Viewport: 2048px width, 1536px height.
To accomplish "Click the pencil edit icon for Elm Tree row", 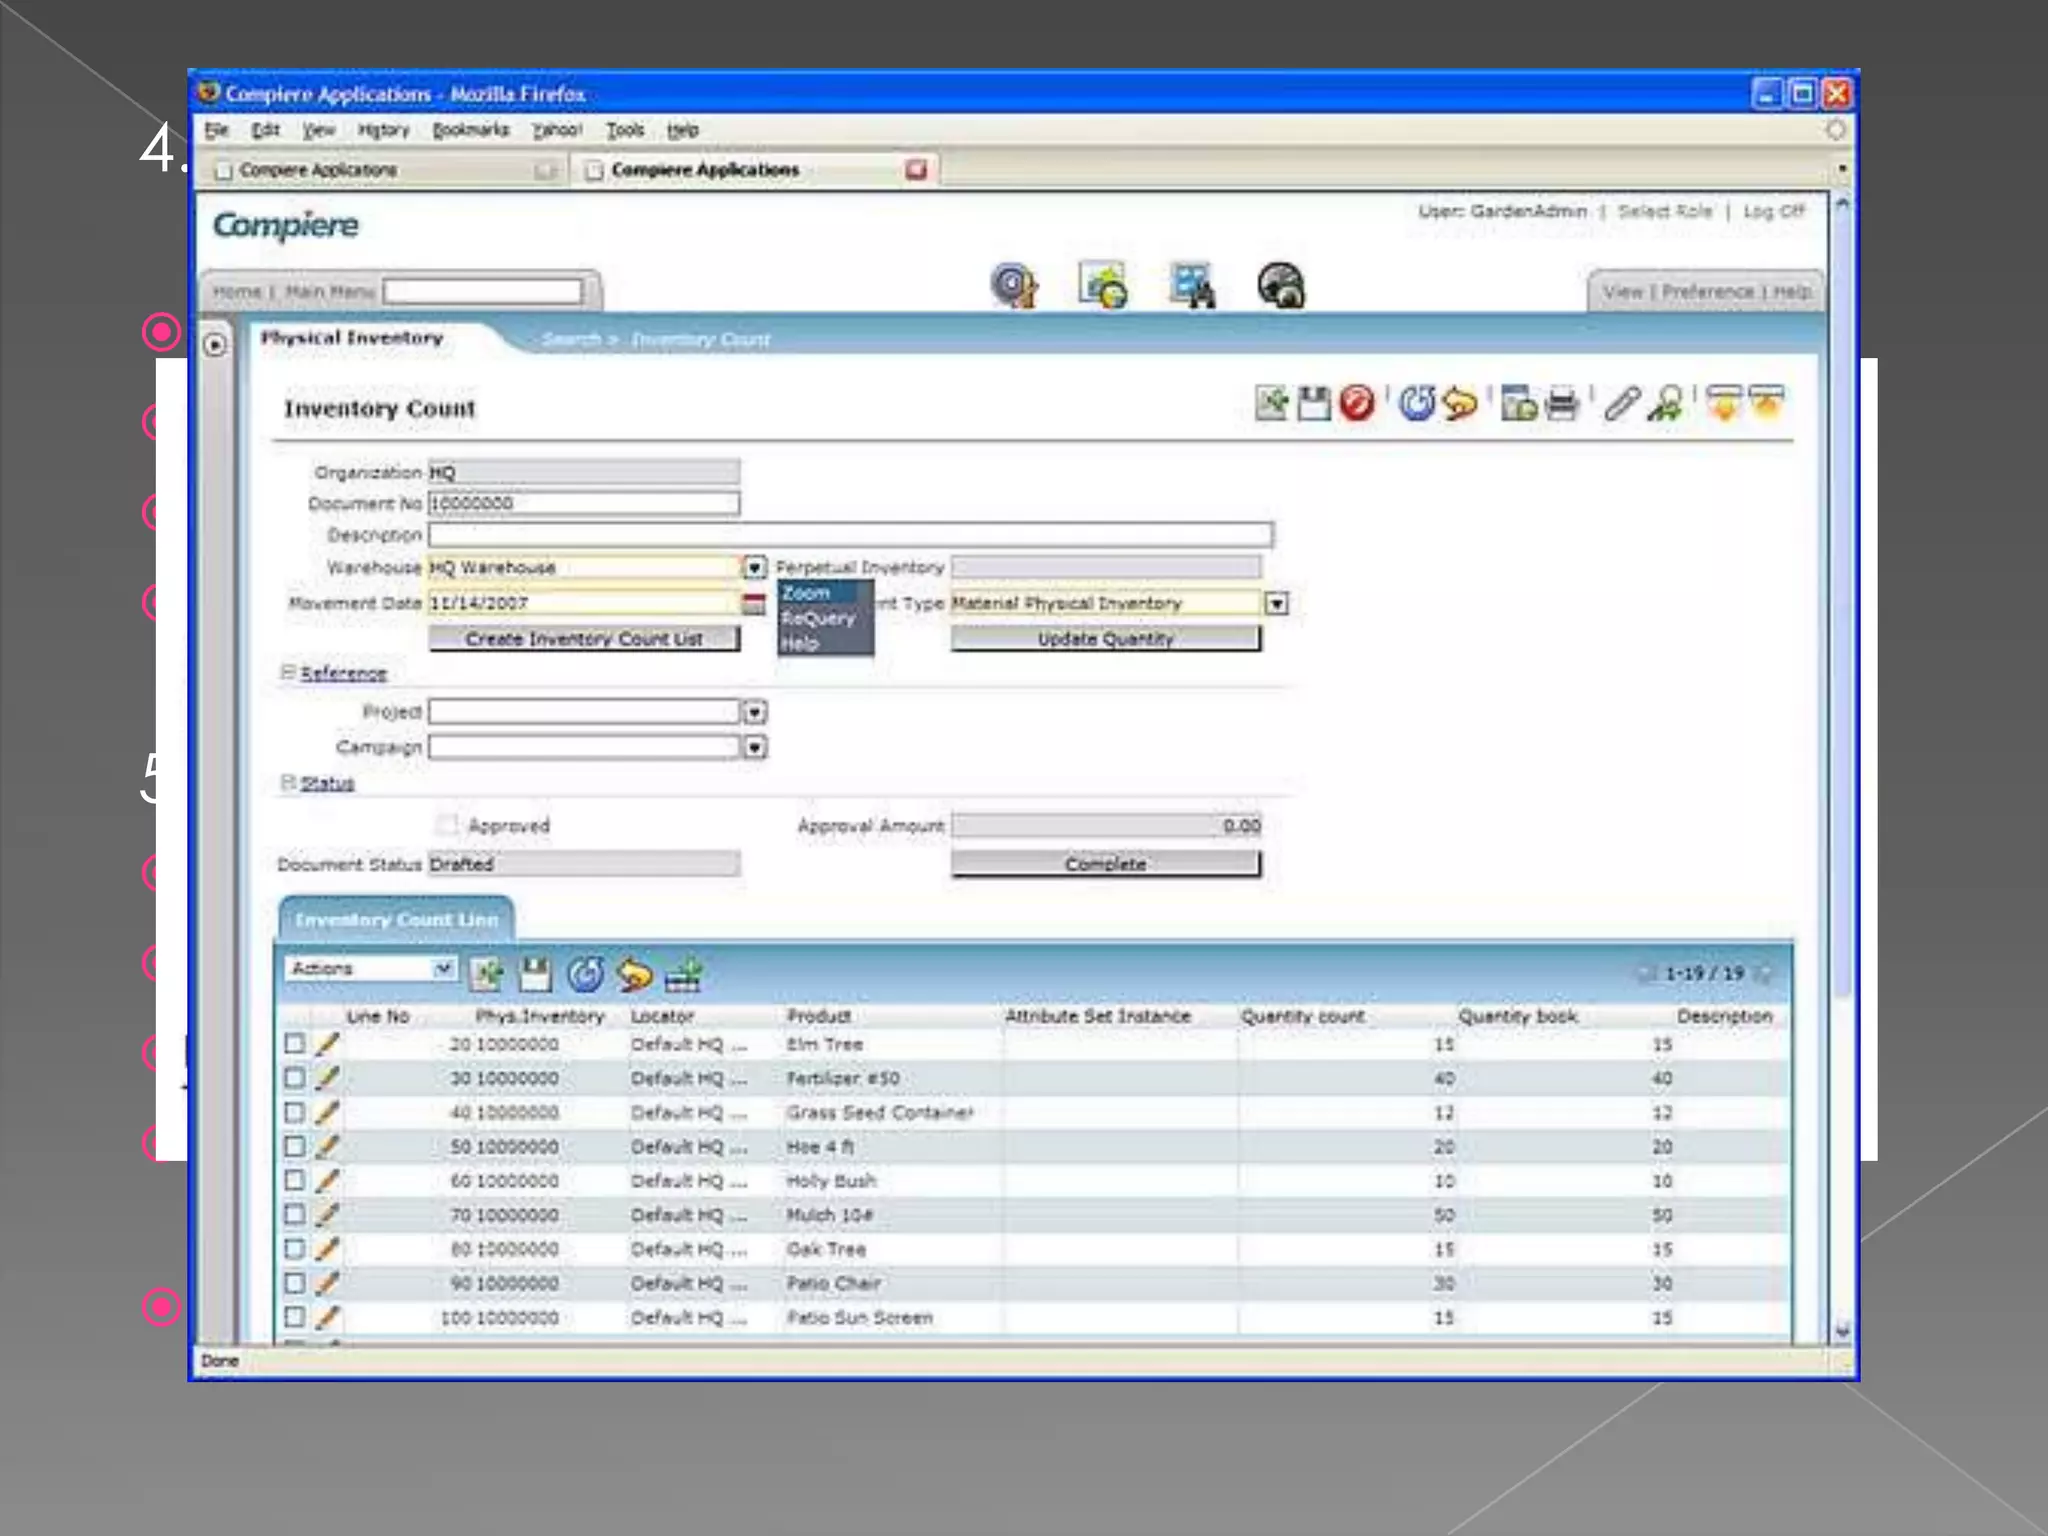I will (x=327, y=1044).
